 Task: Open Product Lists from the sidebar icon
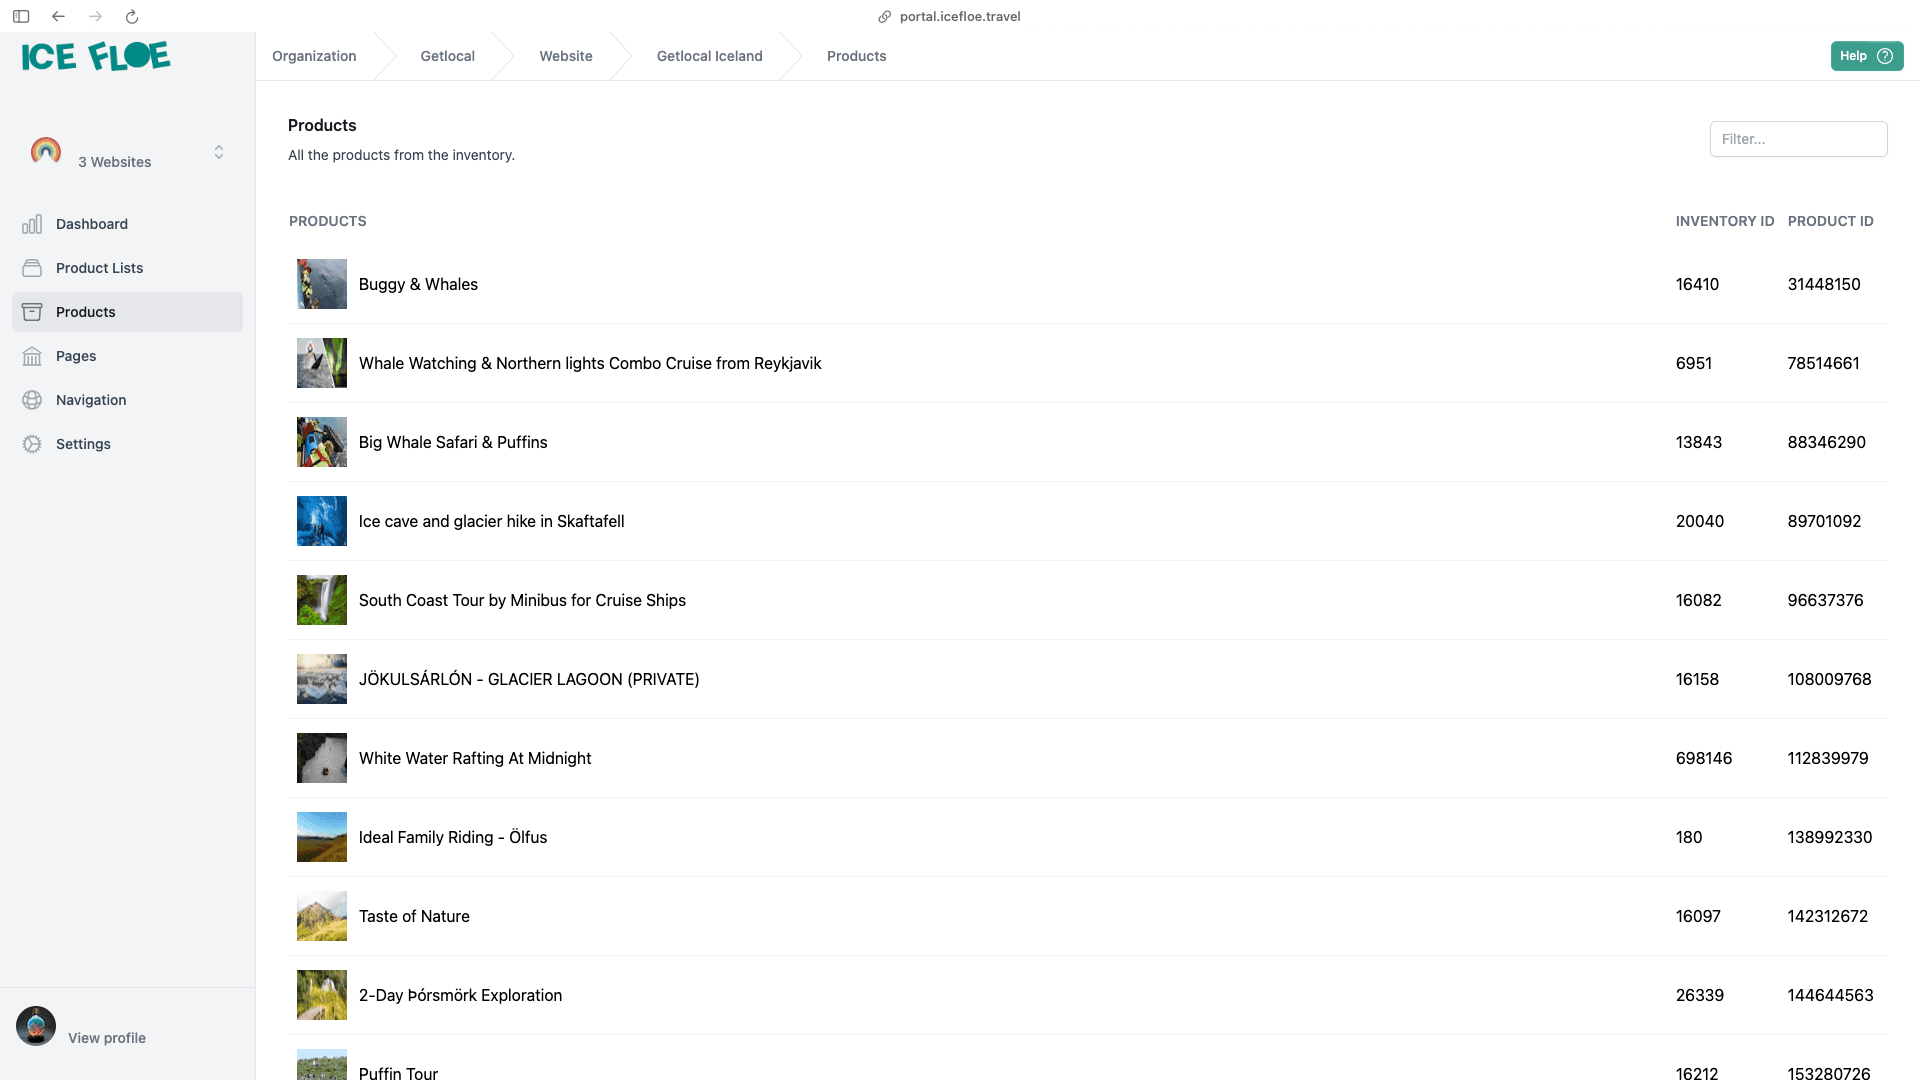(x=32, y=268)
